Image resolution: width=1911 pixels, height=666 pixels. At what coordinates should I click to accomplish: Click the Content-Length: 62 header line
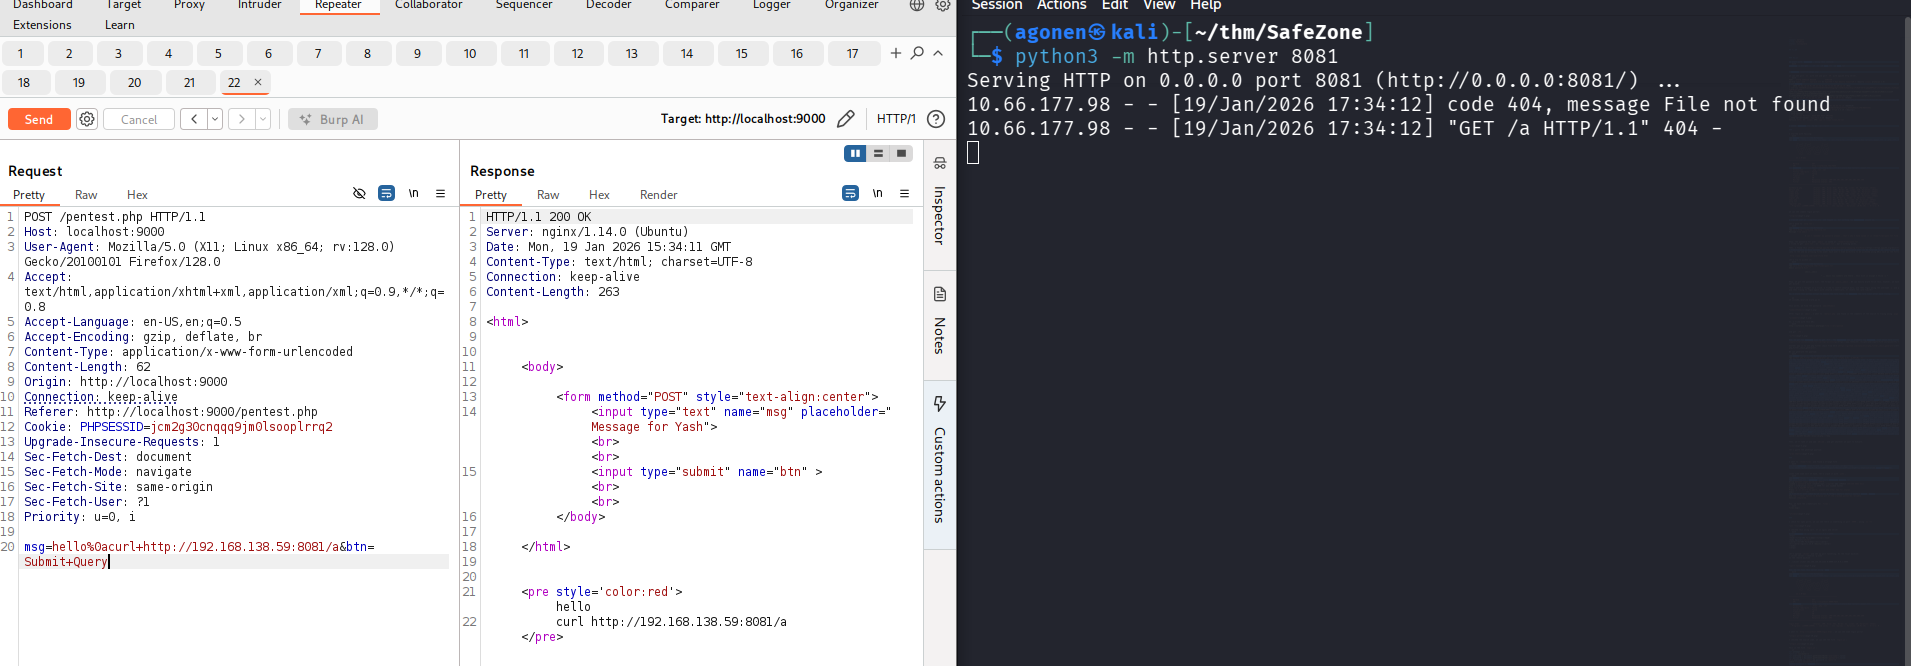point(87,367)
